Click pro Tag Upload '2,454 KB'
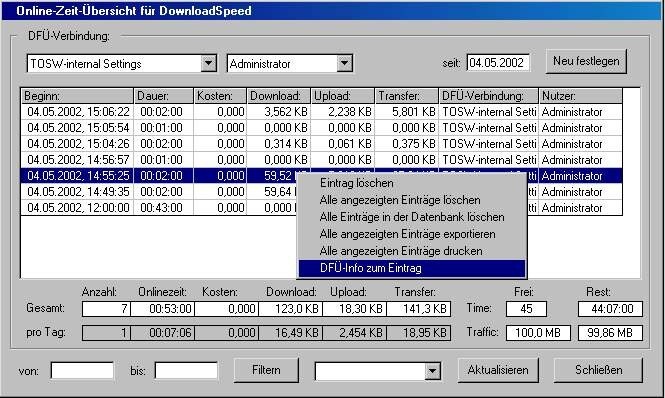The height and width of the screenshot is (398, 665). 355,333
